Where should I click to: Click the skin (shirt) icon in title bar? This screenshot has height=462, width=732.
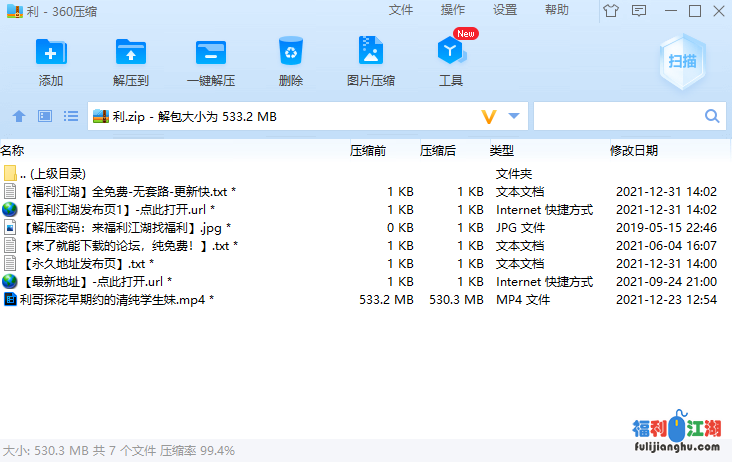[612, 11]
